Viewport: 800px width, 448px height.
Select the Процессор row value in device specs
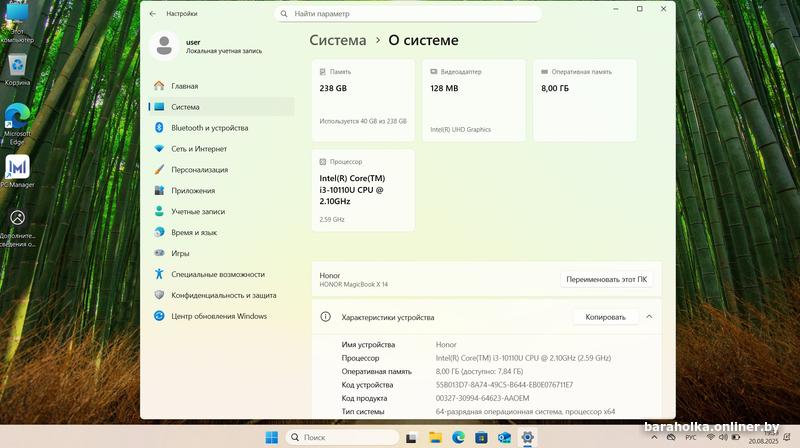coord(523,358)
